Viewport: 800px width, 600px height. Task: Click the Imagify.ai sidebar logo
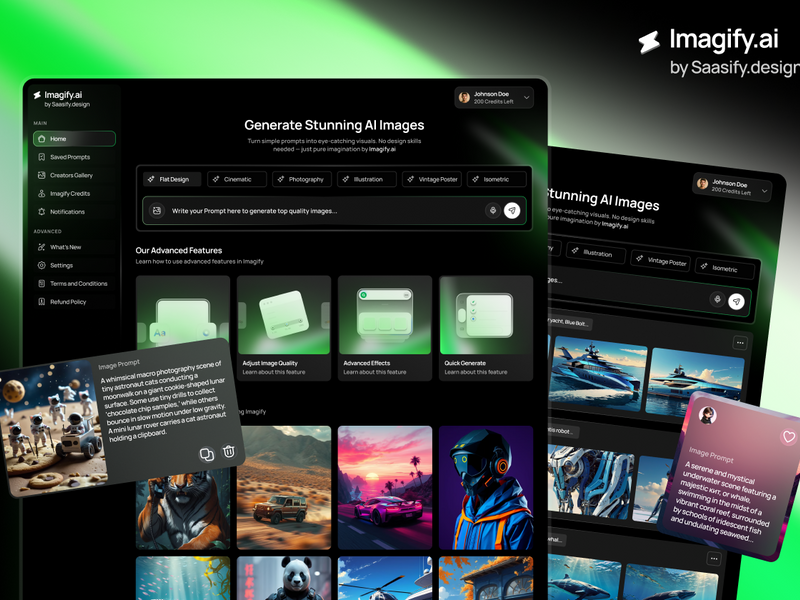click(61, 99)
